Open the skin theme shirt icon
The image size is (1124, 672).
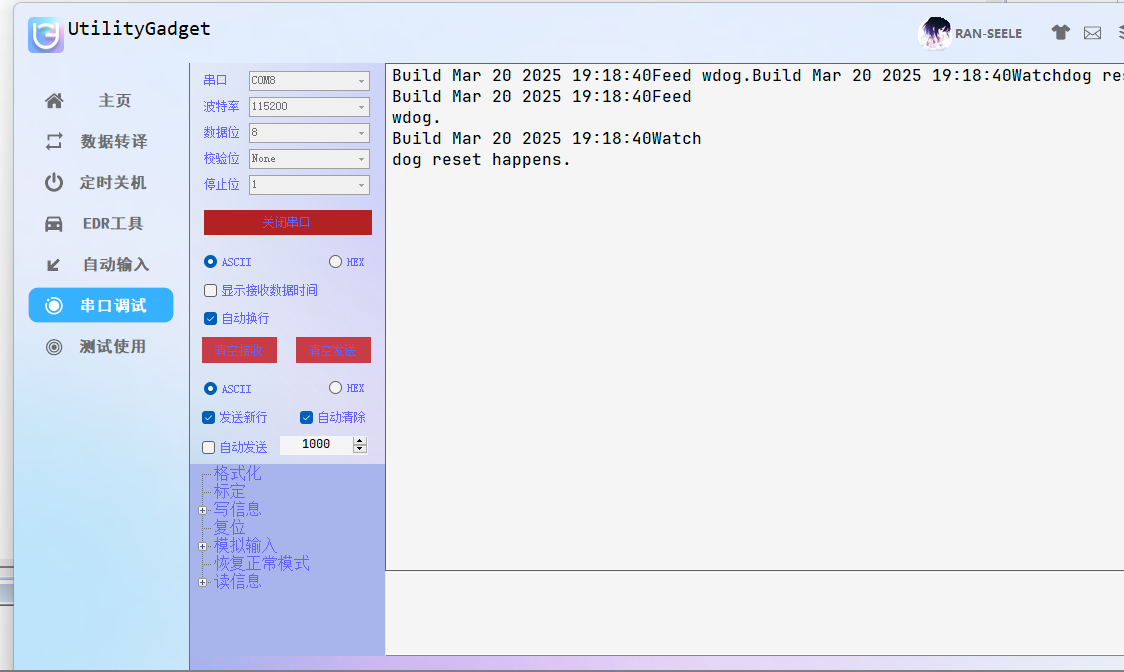(1060, 32)
